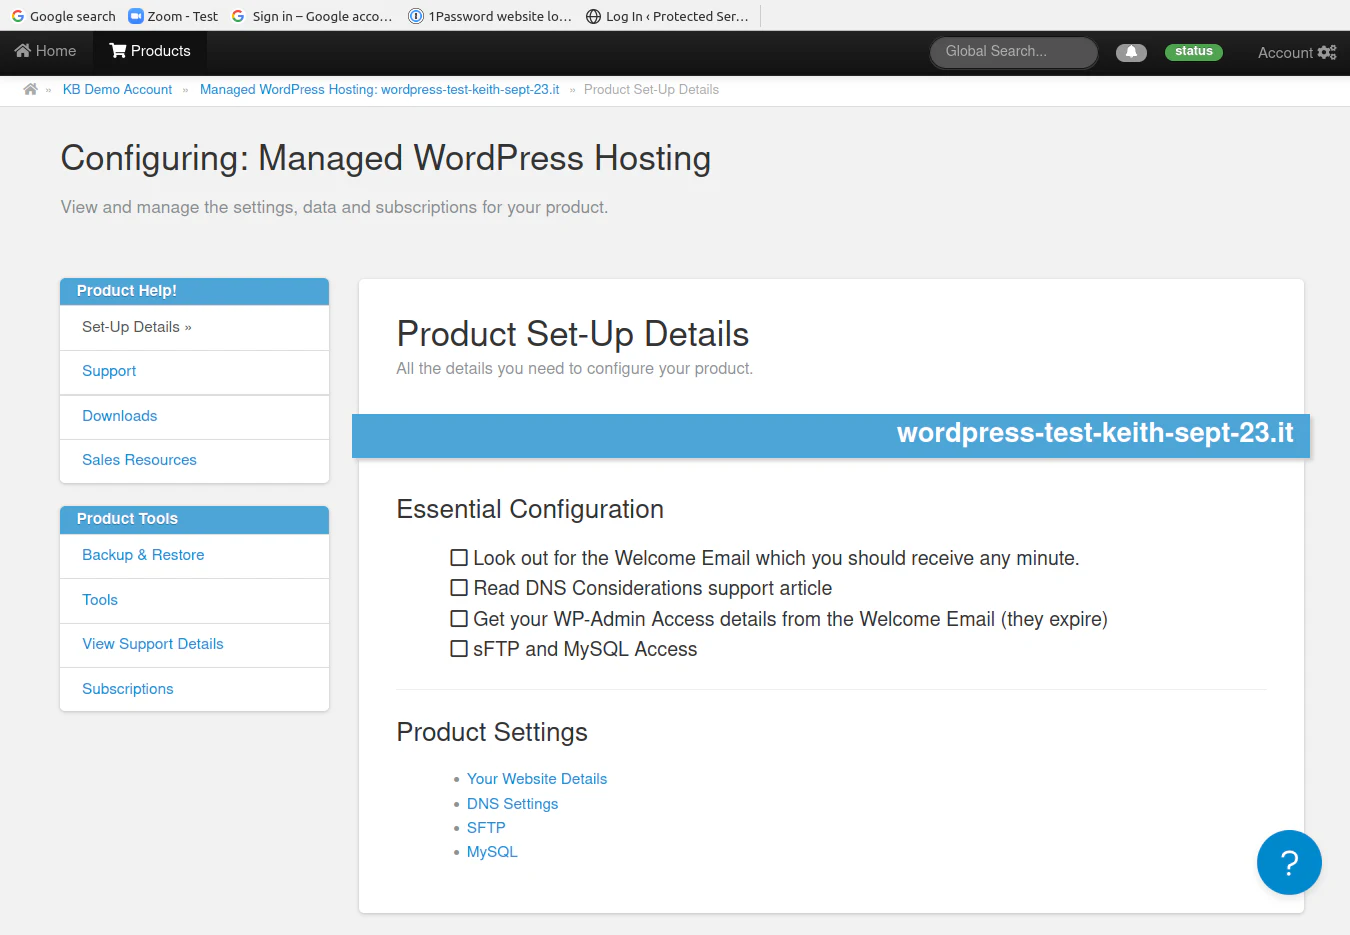Check Read DNS Considerations checkbox

pos(459,588)
